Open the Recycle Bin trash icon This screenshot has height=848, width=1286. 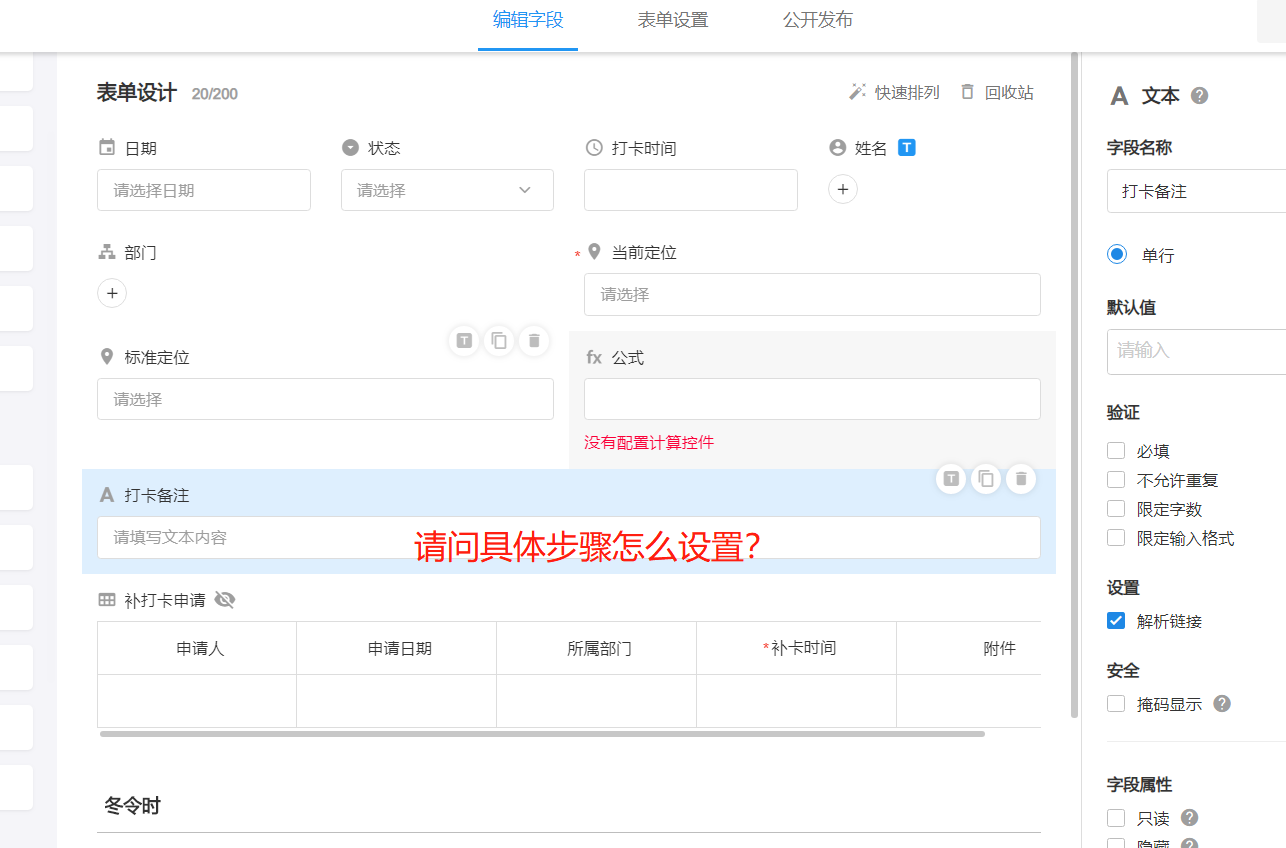(x=967, y=92)
